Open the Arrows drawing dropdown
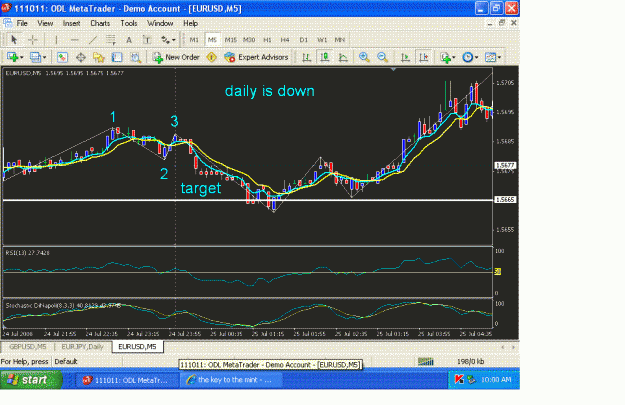 coord(168,40)
